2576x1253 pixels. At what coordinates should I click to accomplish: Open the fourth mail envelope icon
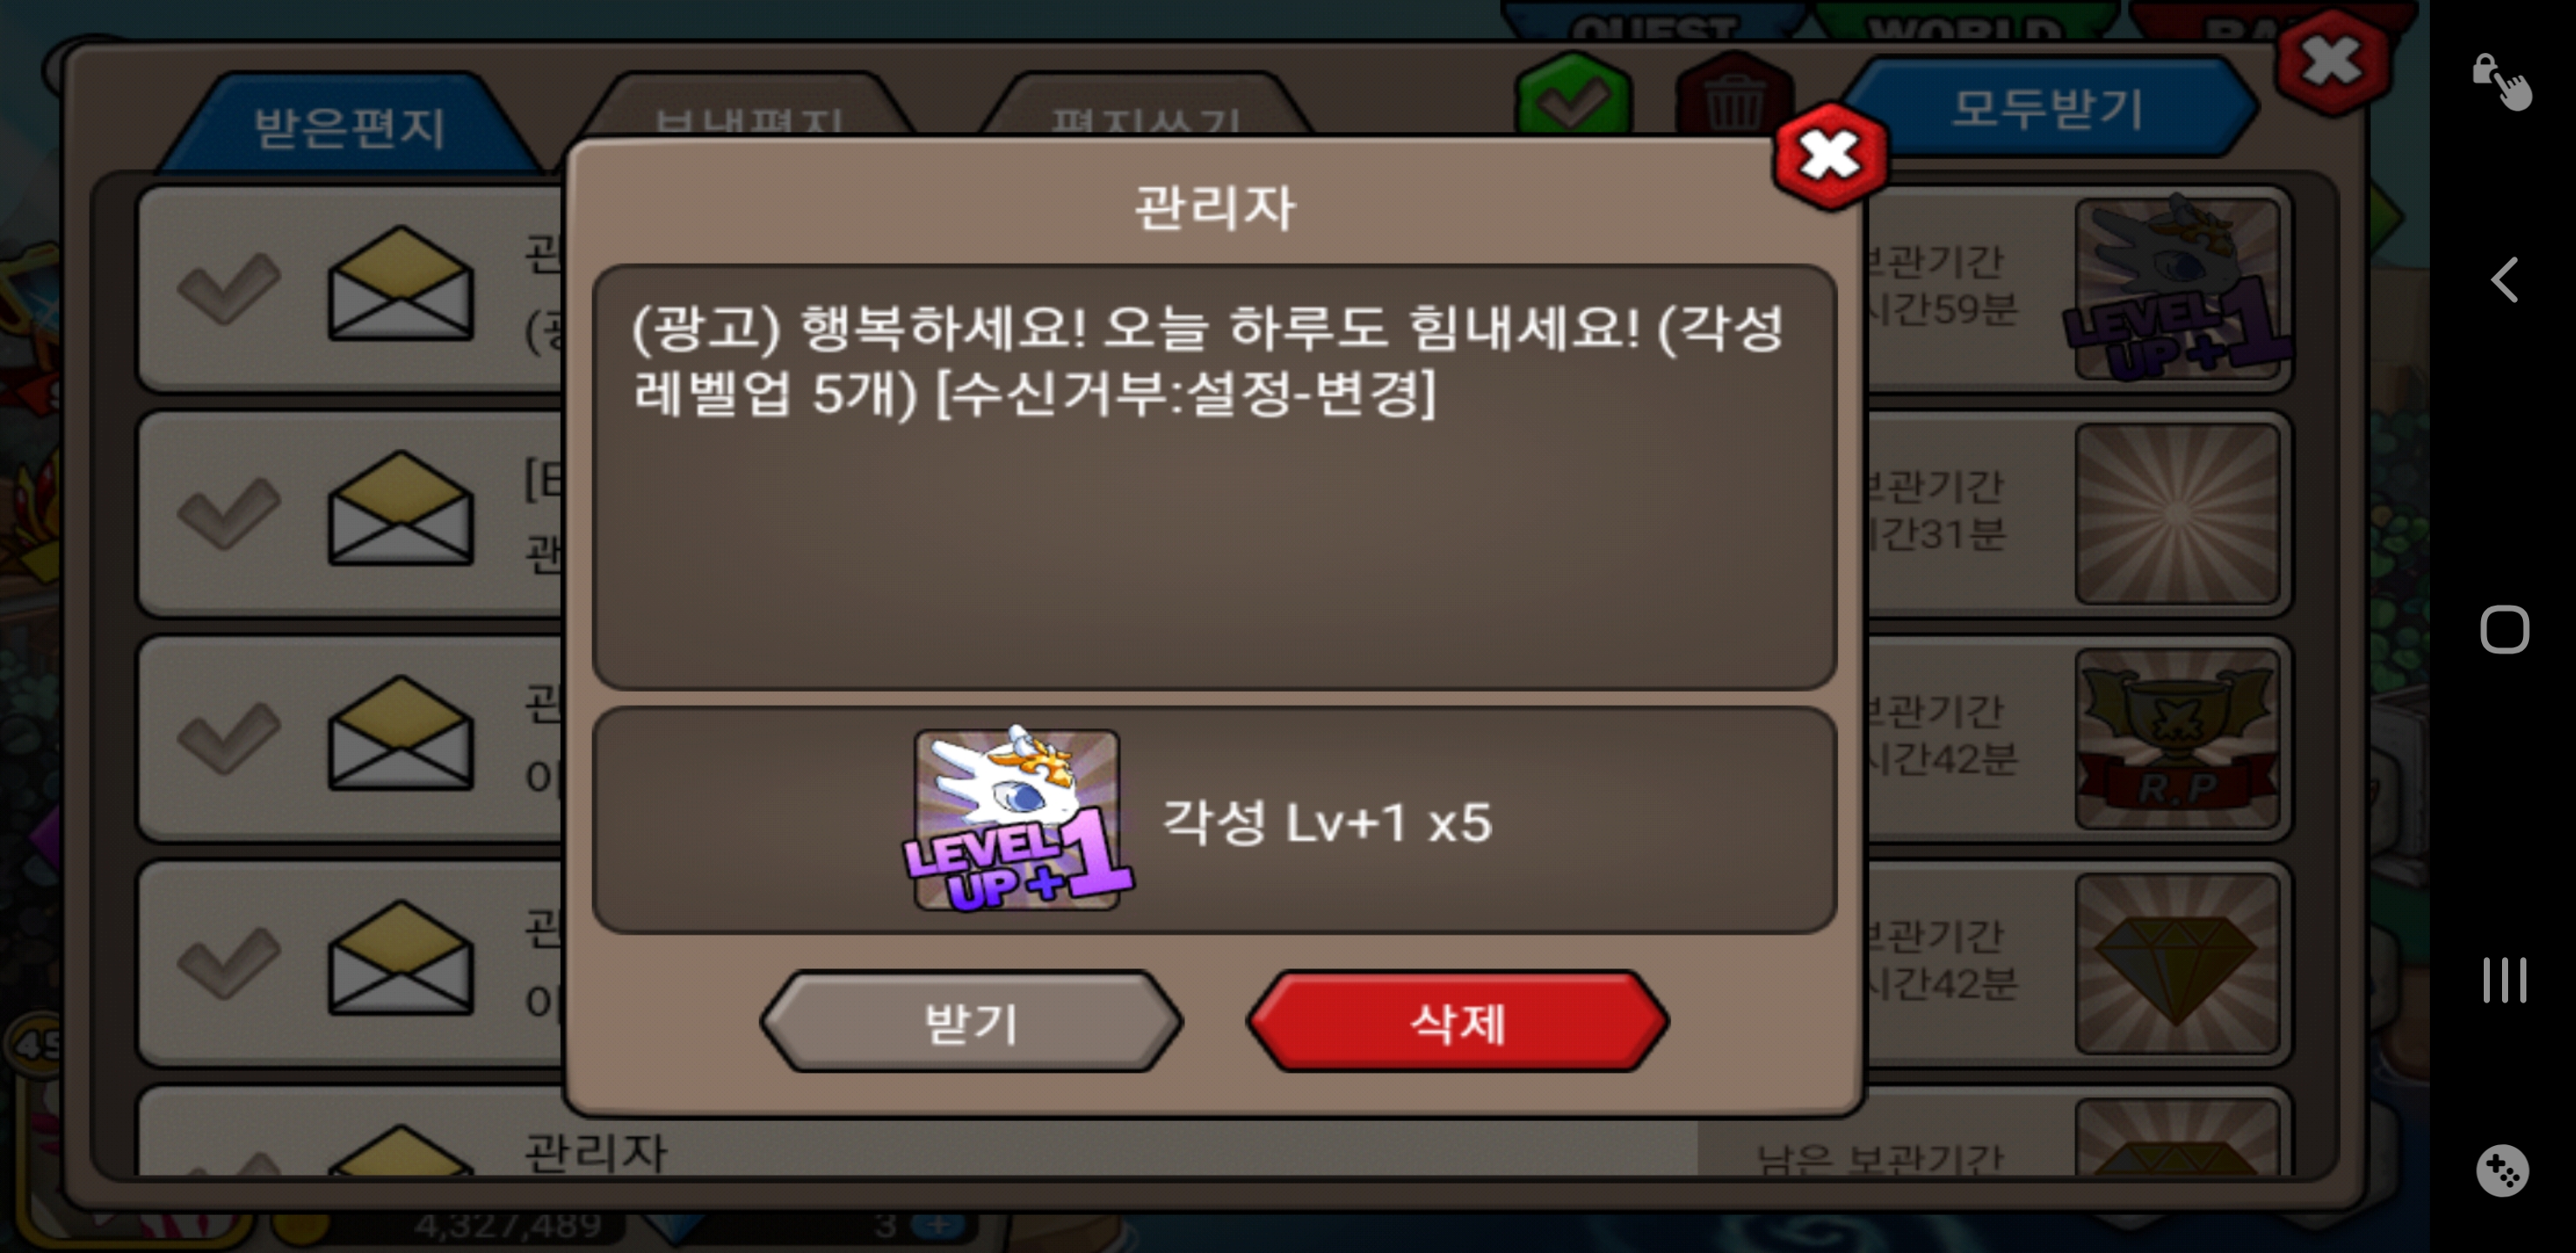click(x=401, y=958)
